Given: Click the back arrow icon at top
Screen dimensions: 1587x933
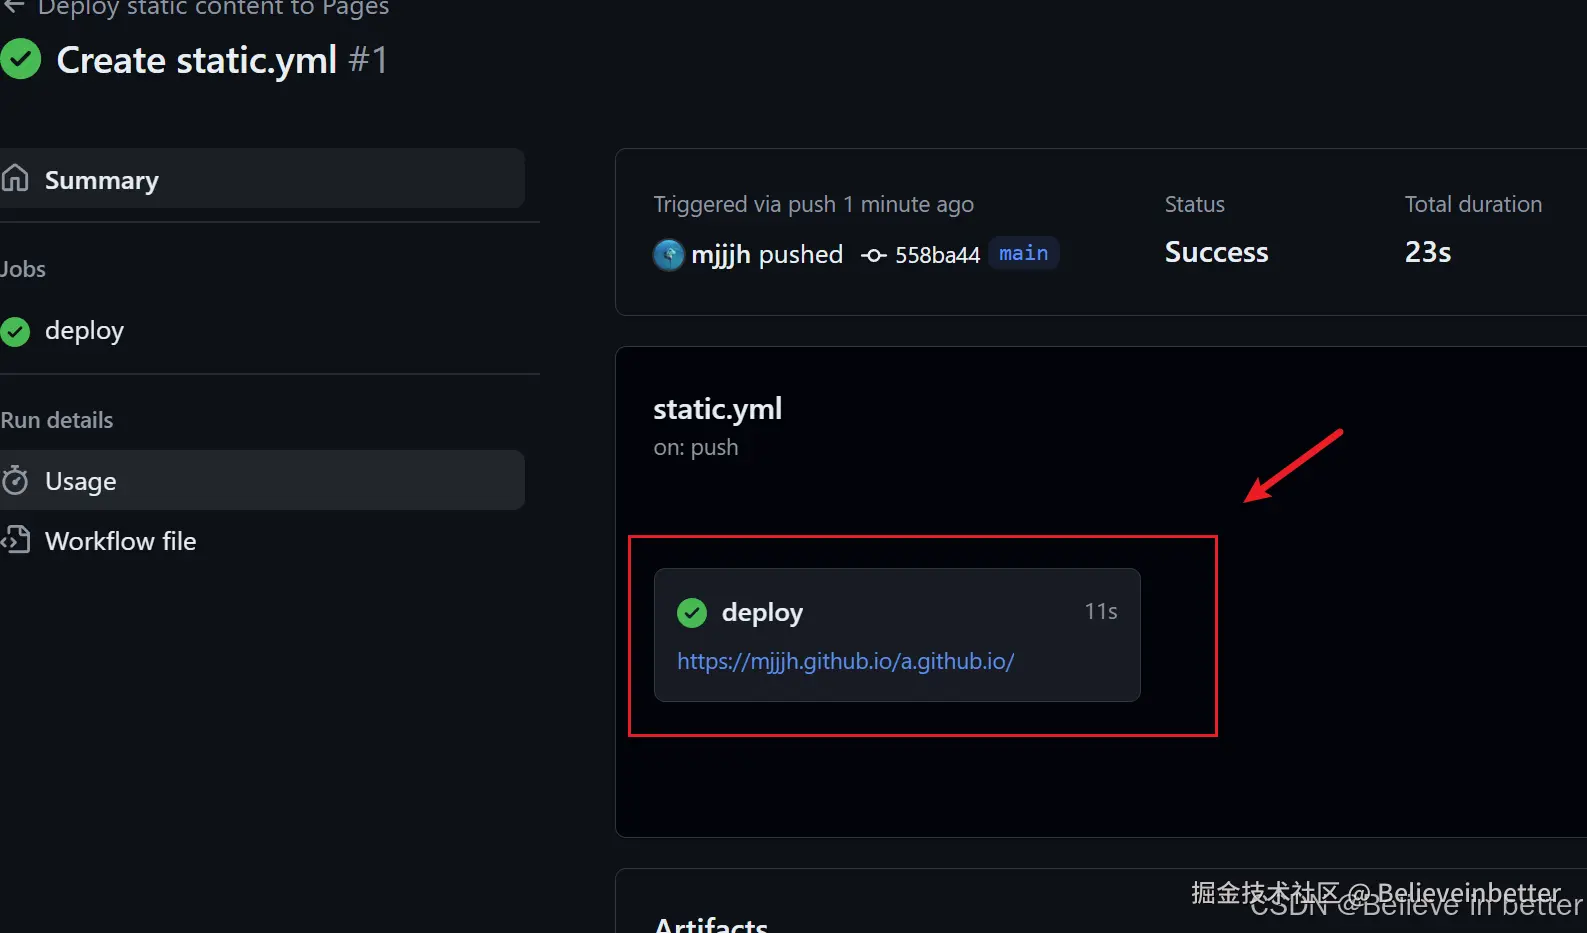Looking at the screenshot, I should 14,7.
